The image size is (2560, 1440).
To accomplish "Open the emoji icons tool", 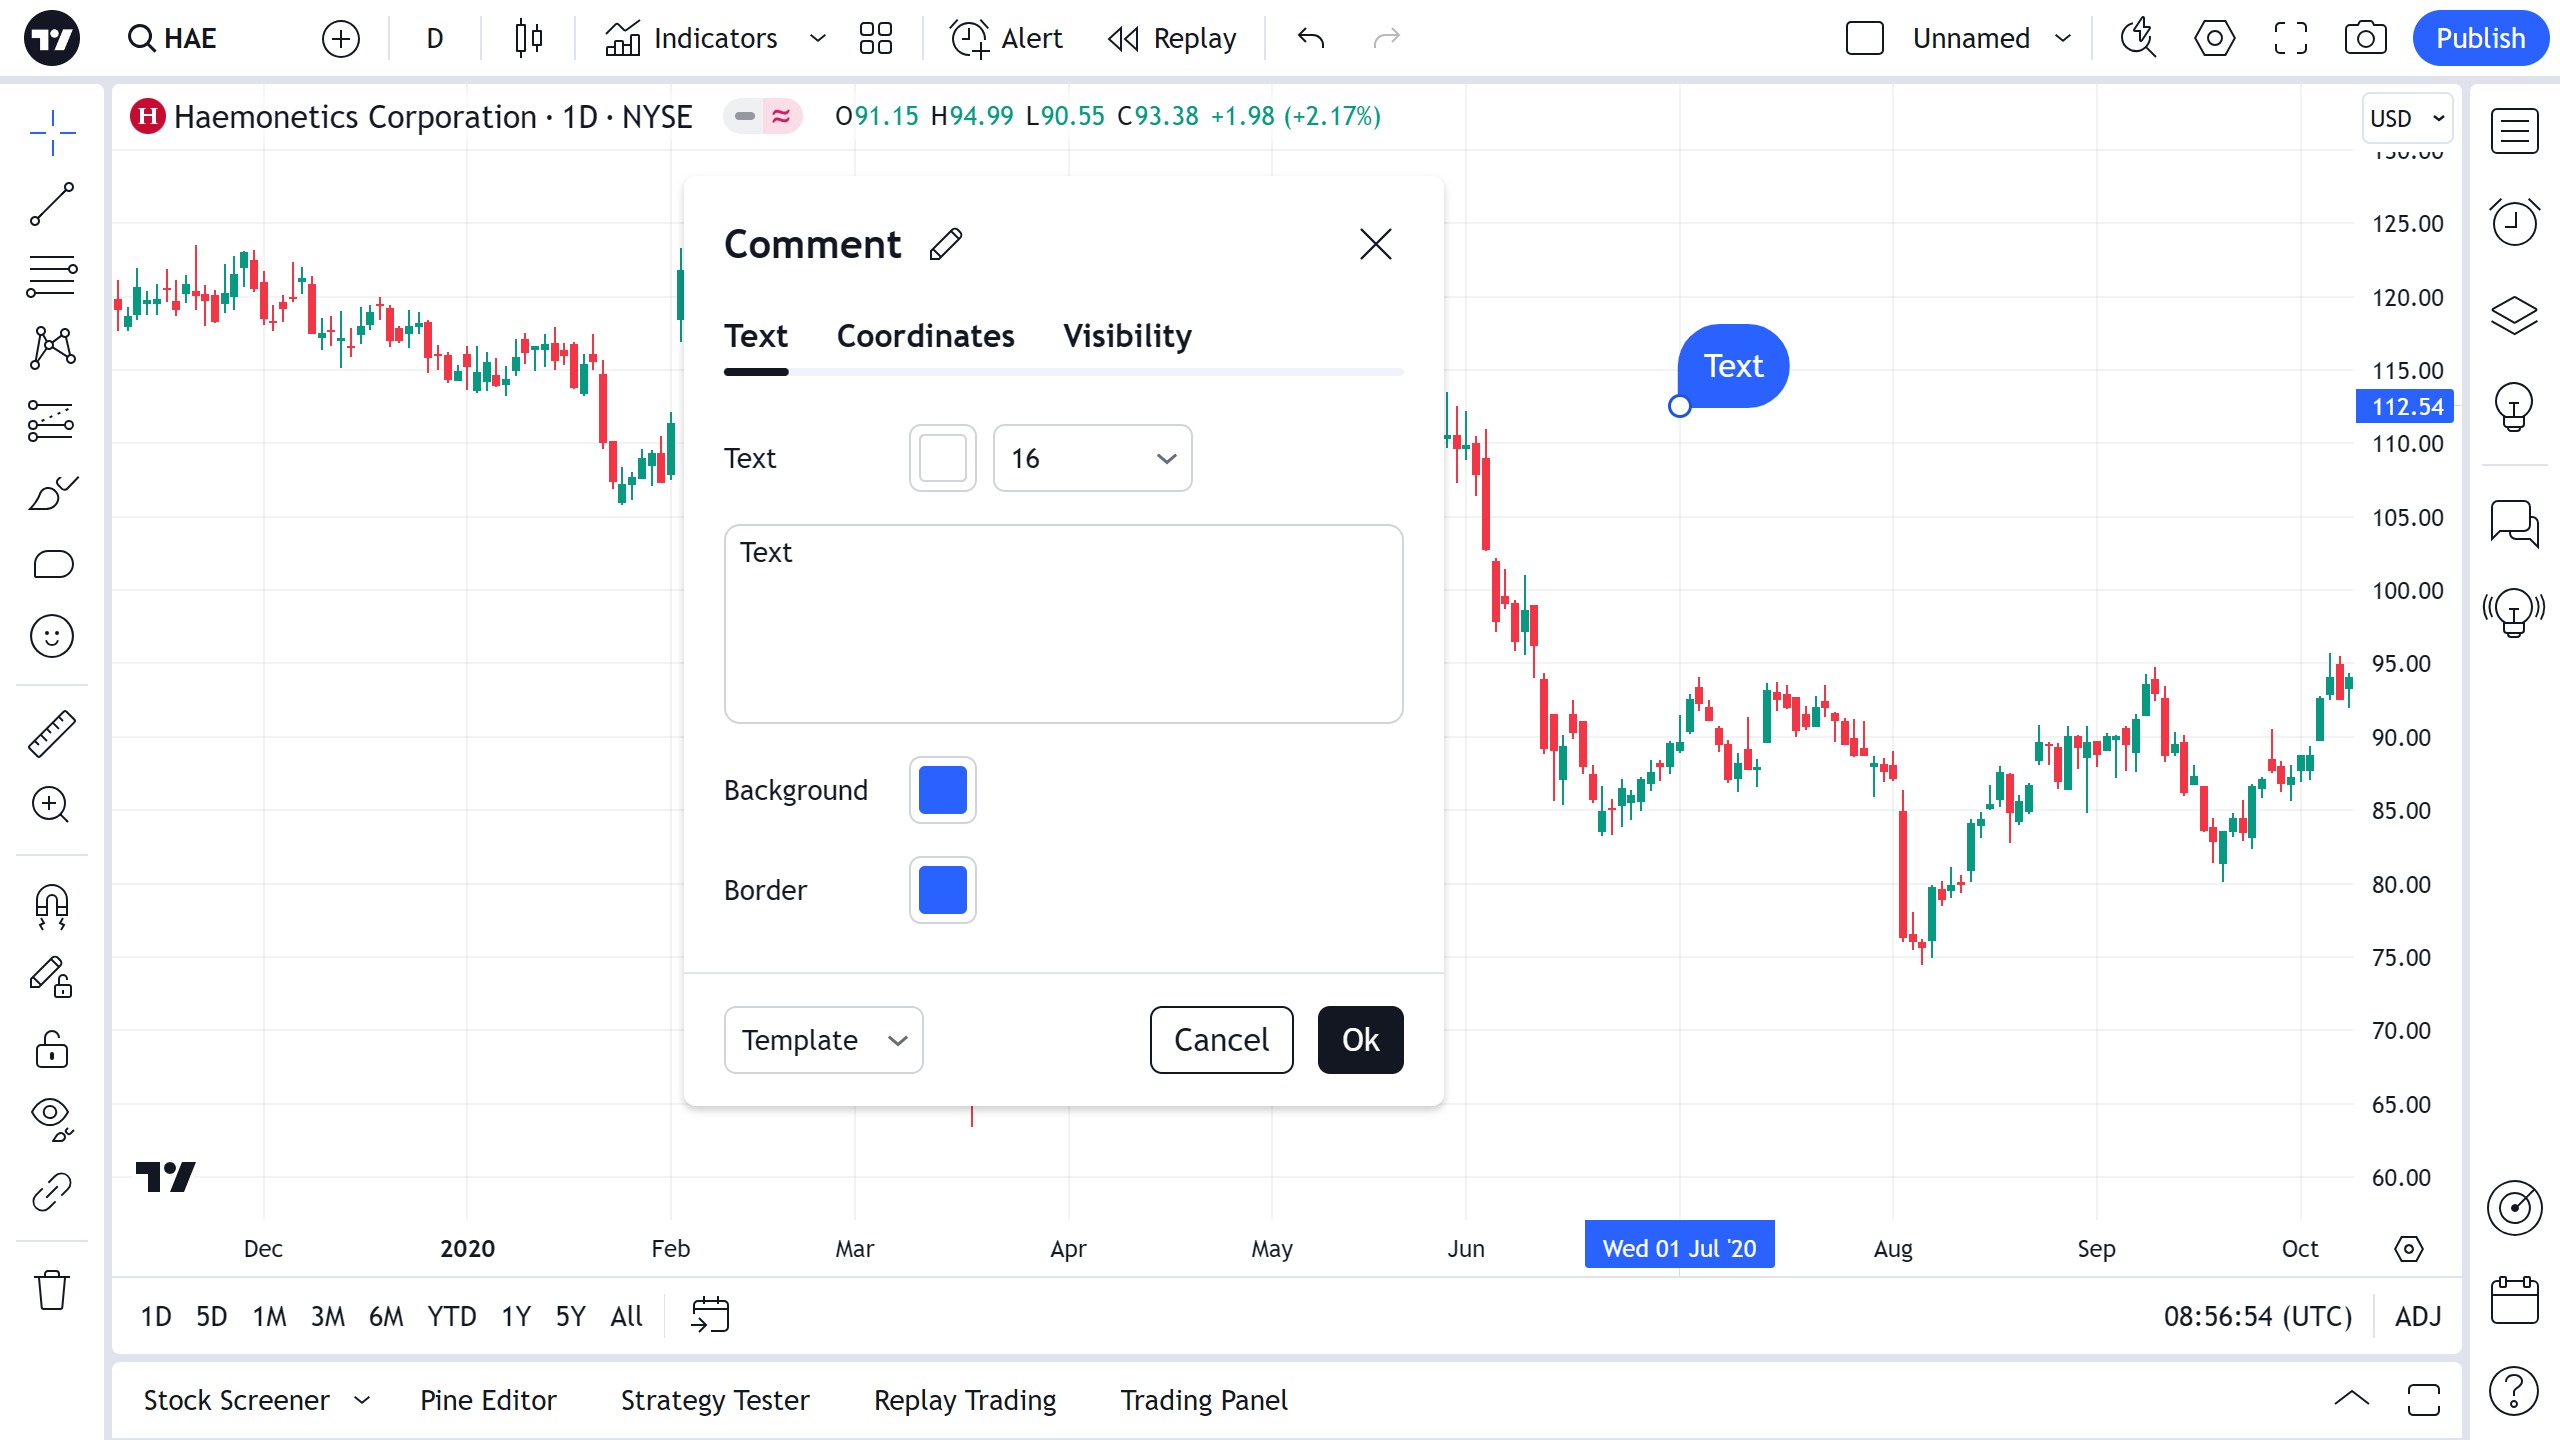I will point(52,636).
